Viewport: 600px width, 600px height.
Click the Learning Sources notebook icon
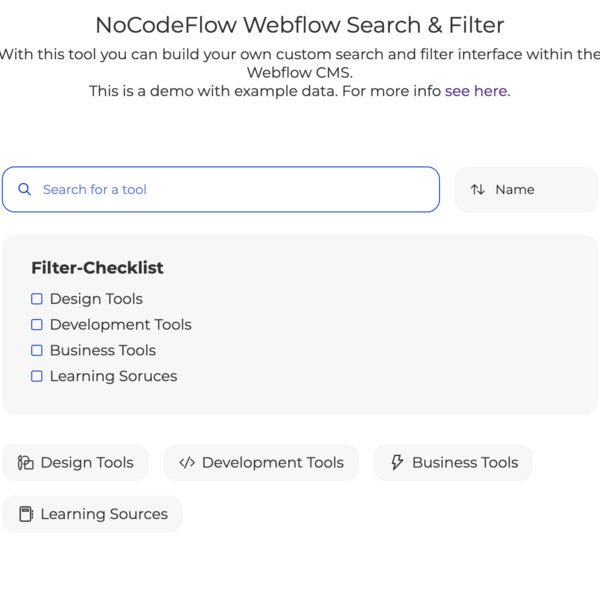pos(25,514)
